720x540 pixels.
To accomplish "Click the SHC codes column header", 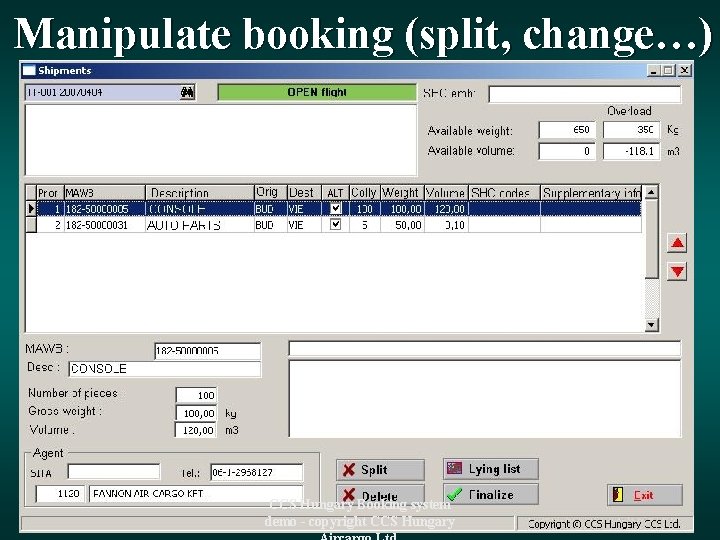I will [x=504, y=192].
